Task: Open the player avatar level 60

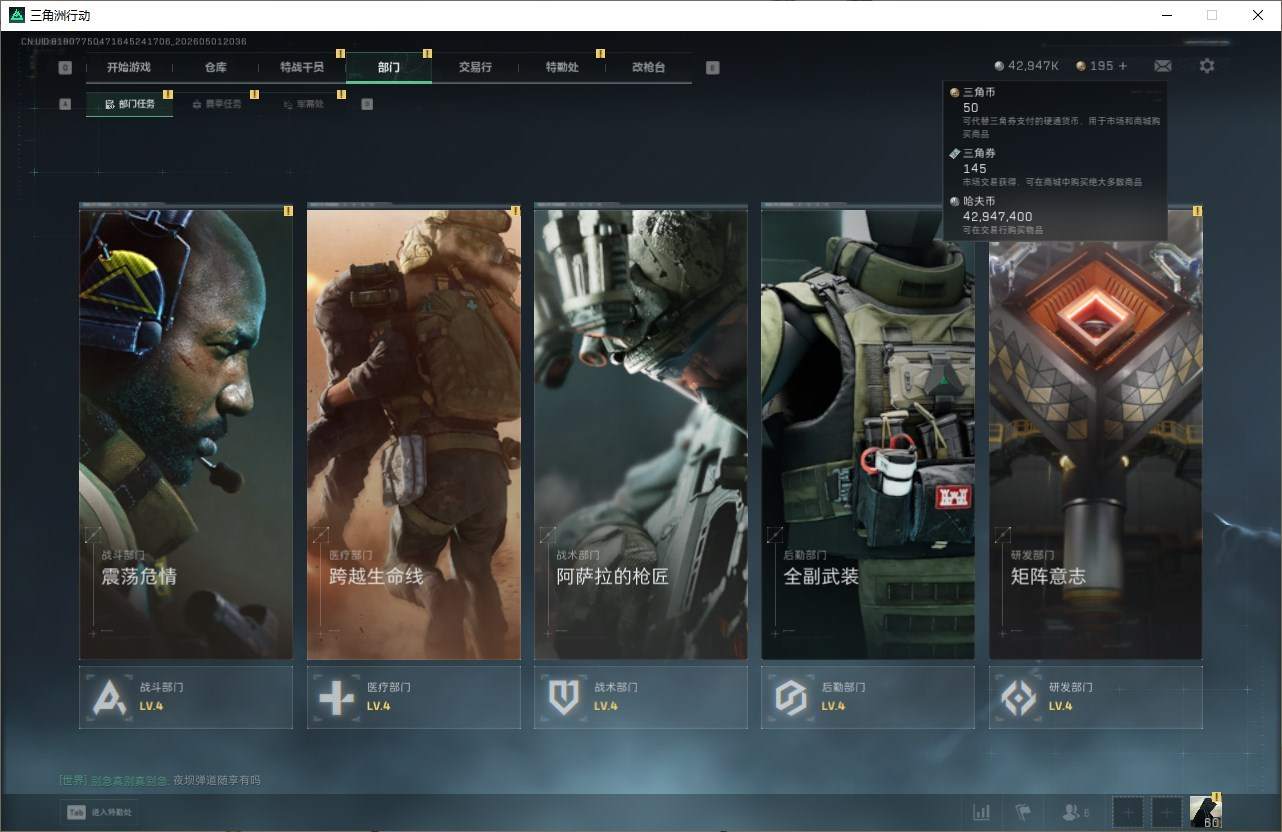Action: (x=1206, y=812)
